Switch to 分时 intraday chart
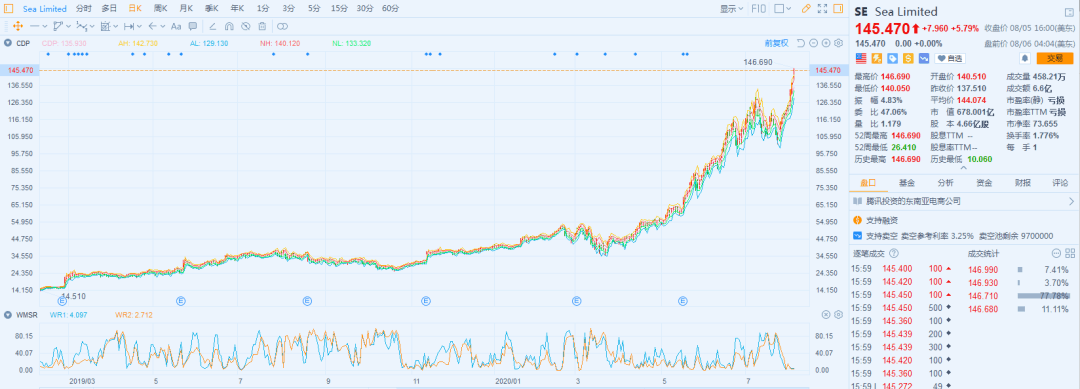The image size is (1080, 389). pyautogui.click(x=83, y=9)
